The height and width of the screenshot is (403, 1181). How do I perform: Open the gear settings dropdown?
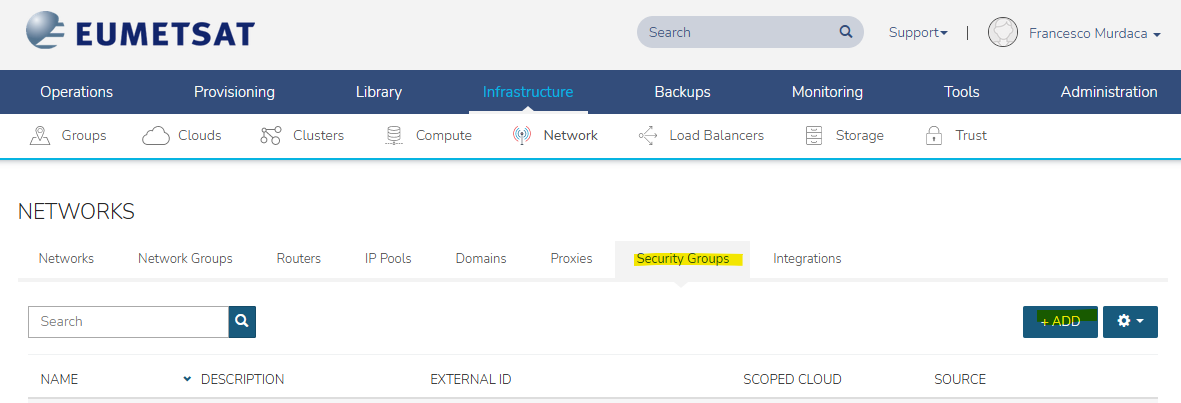(x=1130, y=322)
